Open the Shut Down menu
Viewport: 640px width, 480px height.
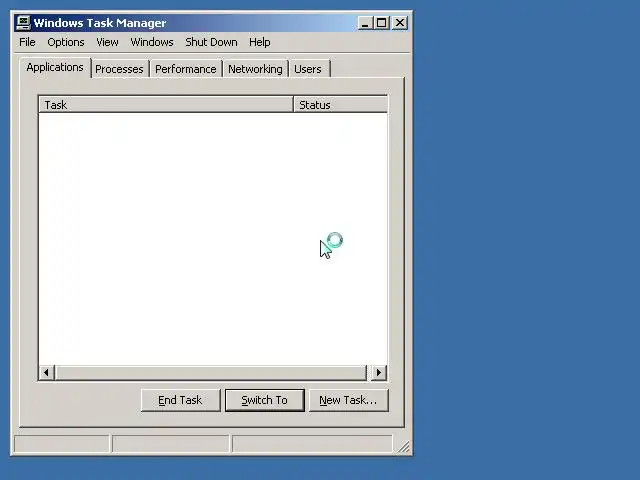tap(211, 42)
